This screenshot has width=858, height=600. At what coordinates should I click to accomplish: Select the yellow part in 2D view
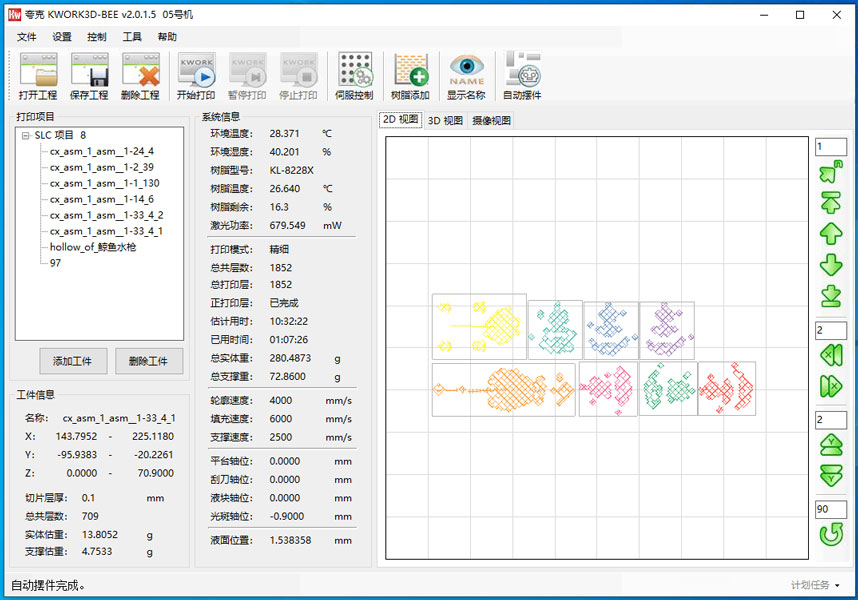click(x=479, y=327)
